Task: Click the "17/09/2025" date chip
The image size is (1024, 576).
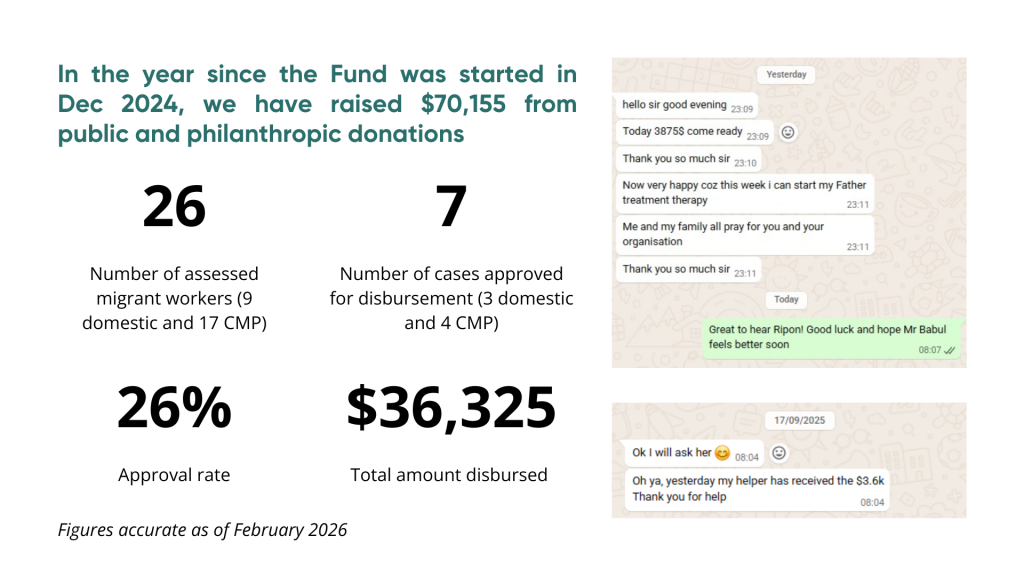Action: (800, 421)
